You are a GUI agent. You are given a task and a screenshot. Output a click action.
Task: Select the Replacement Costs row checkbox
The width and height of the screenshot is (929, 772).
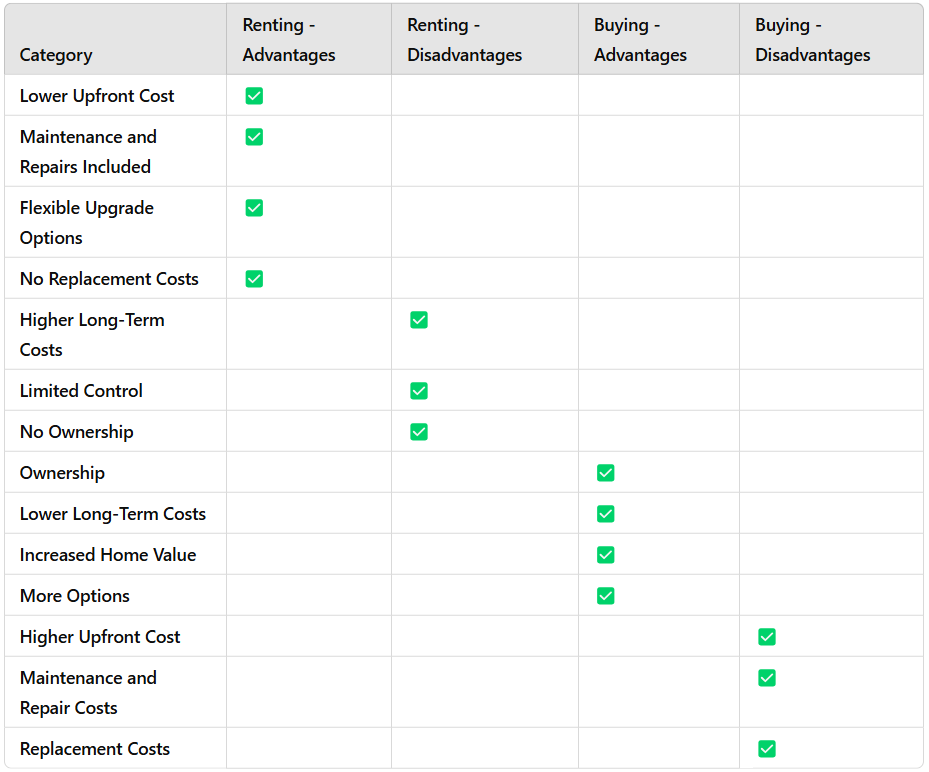(767, 749)
